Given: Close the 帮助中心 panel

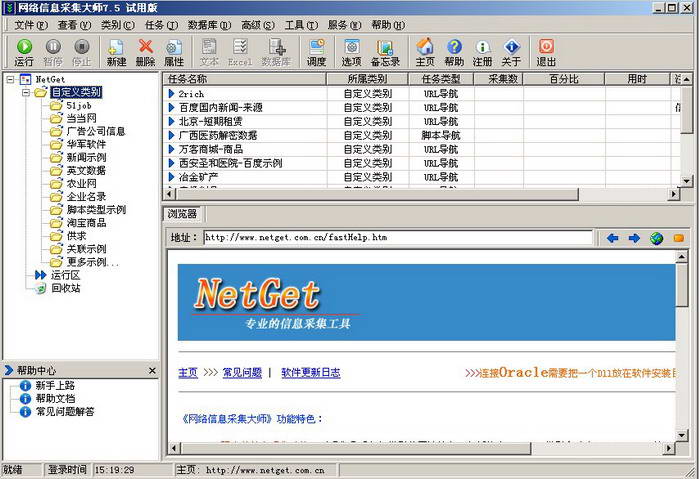Looking at the screenshot, I should pyautogui.click(x=152, y=371).
